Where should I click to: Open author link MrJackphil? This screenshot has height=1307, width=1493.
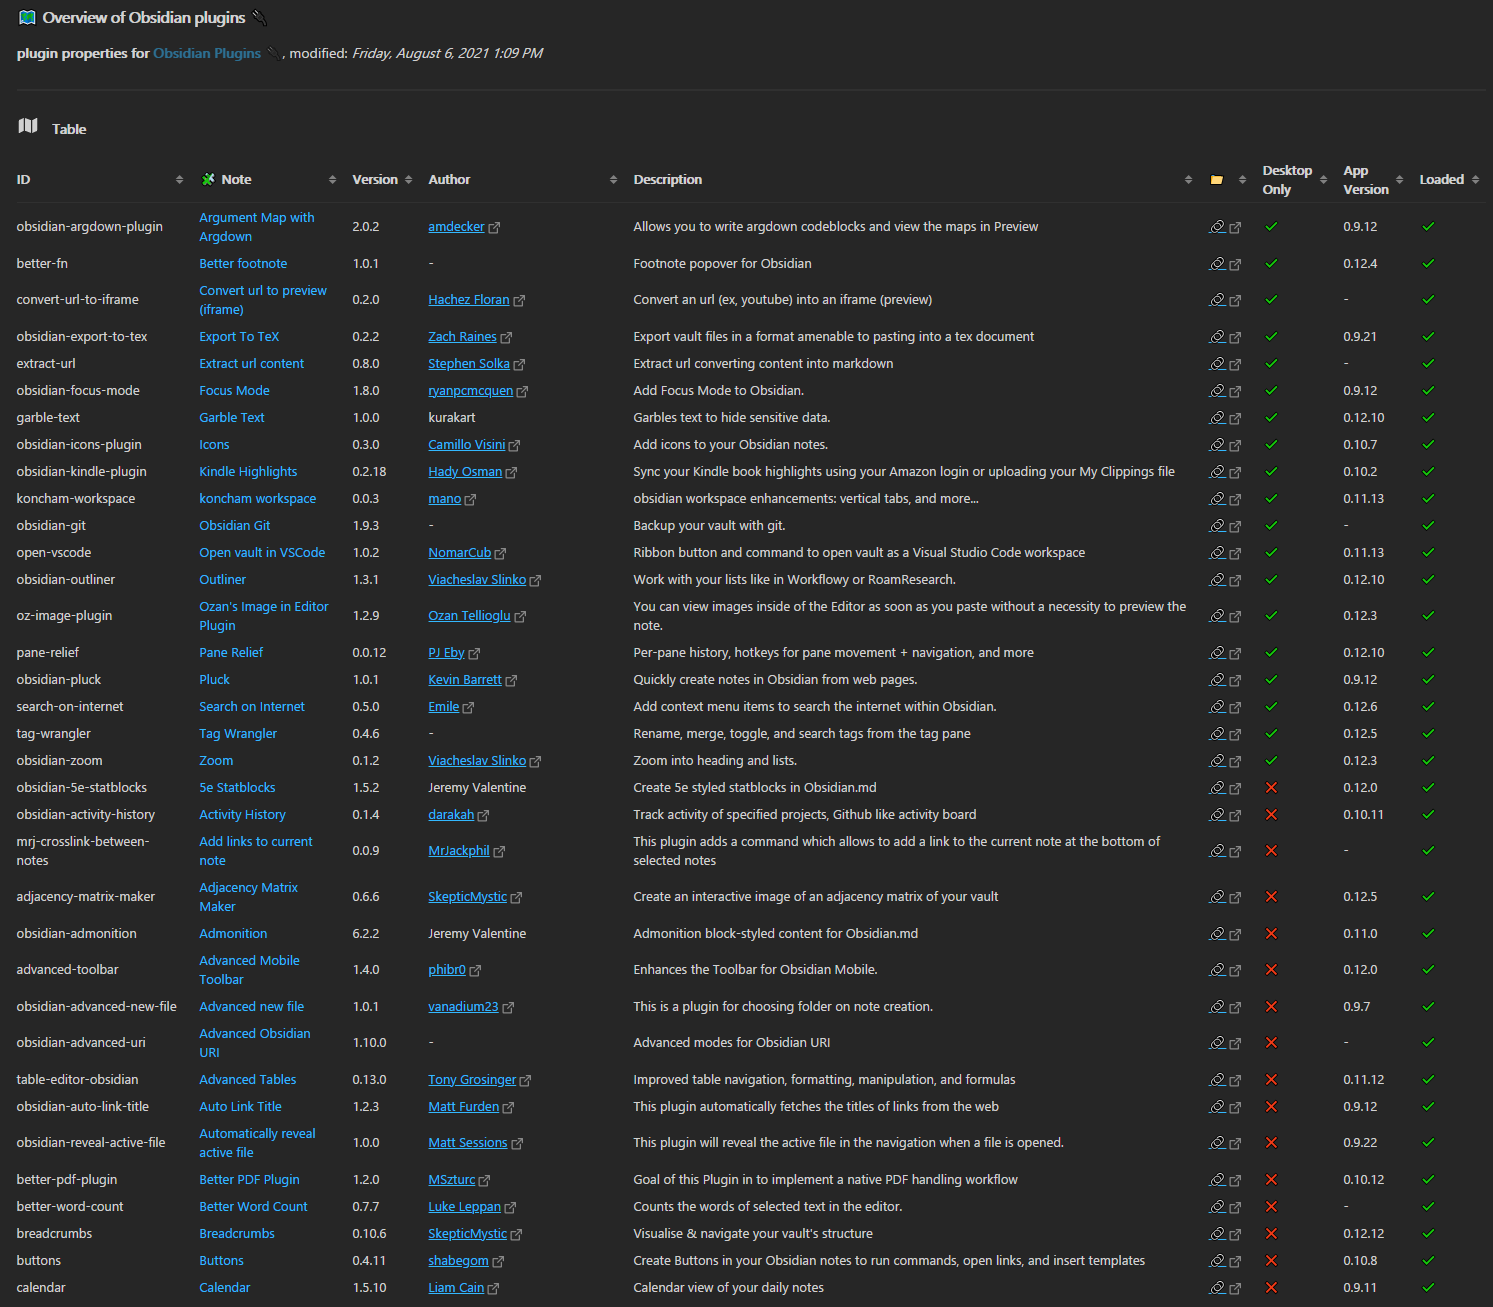pos(459,851)
